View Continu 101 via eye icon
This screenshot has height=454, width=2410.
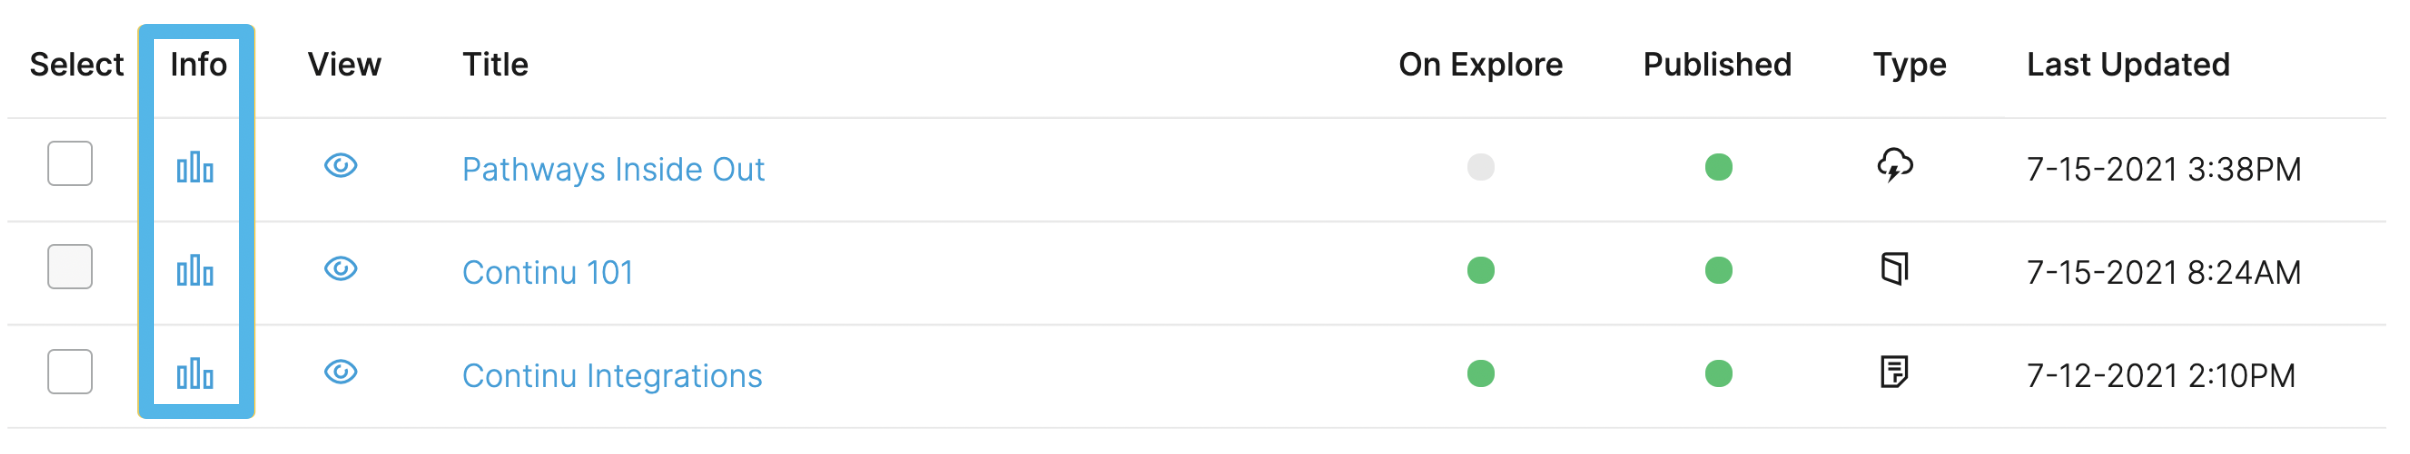(341, 268)
